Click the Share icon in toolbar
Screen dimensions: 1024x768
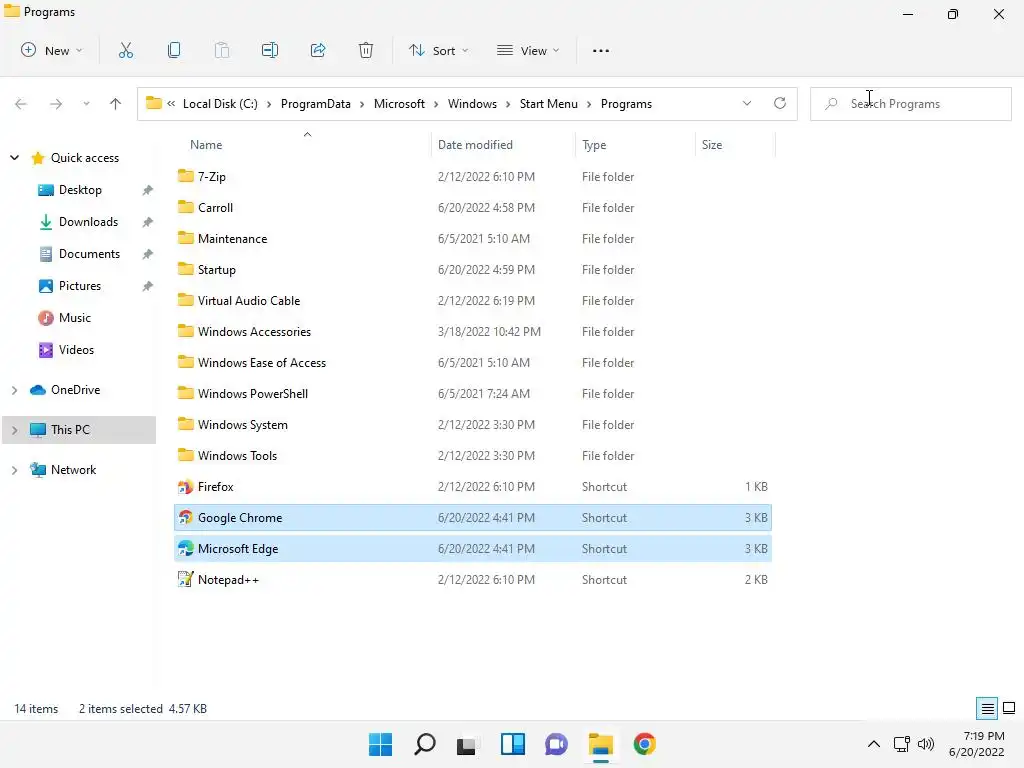(318, 50)
